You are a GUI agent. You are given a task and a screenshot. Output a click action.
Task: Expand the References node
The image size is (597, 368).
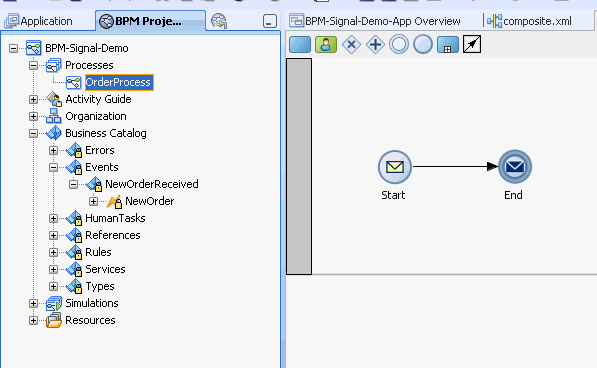[53, 236]
